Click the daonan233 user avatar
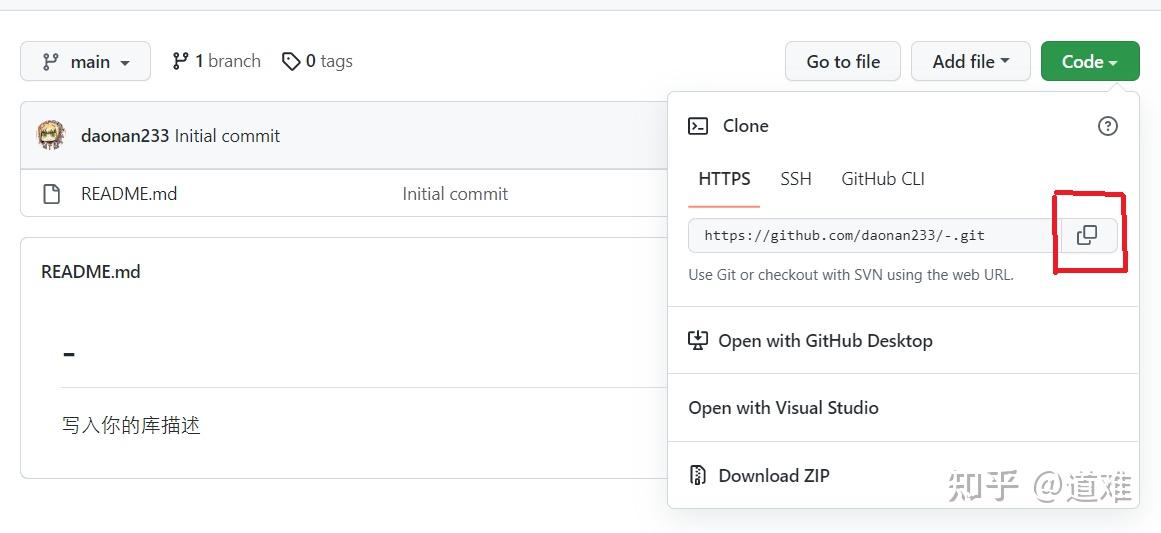This screenshot has width=1161, height=533. click(51, 135)
